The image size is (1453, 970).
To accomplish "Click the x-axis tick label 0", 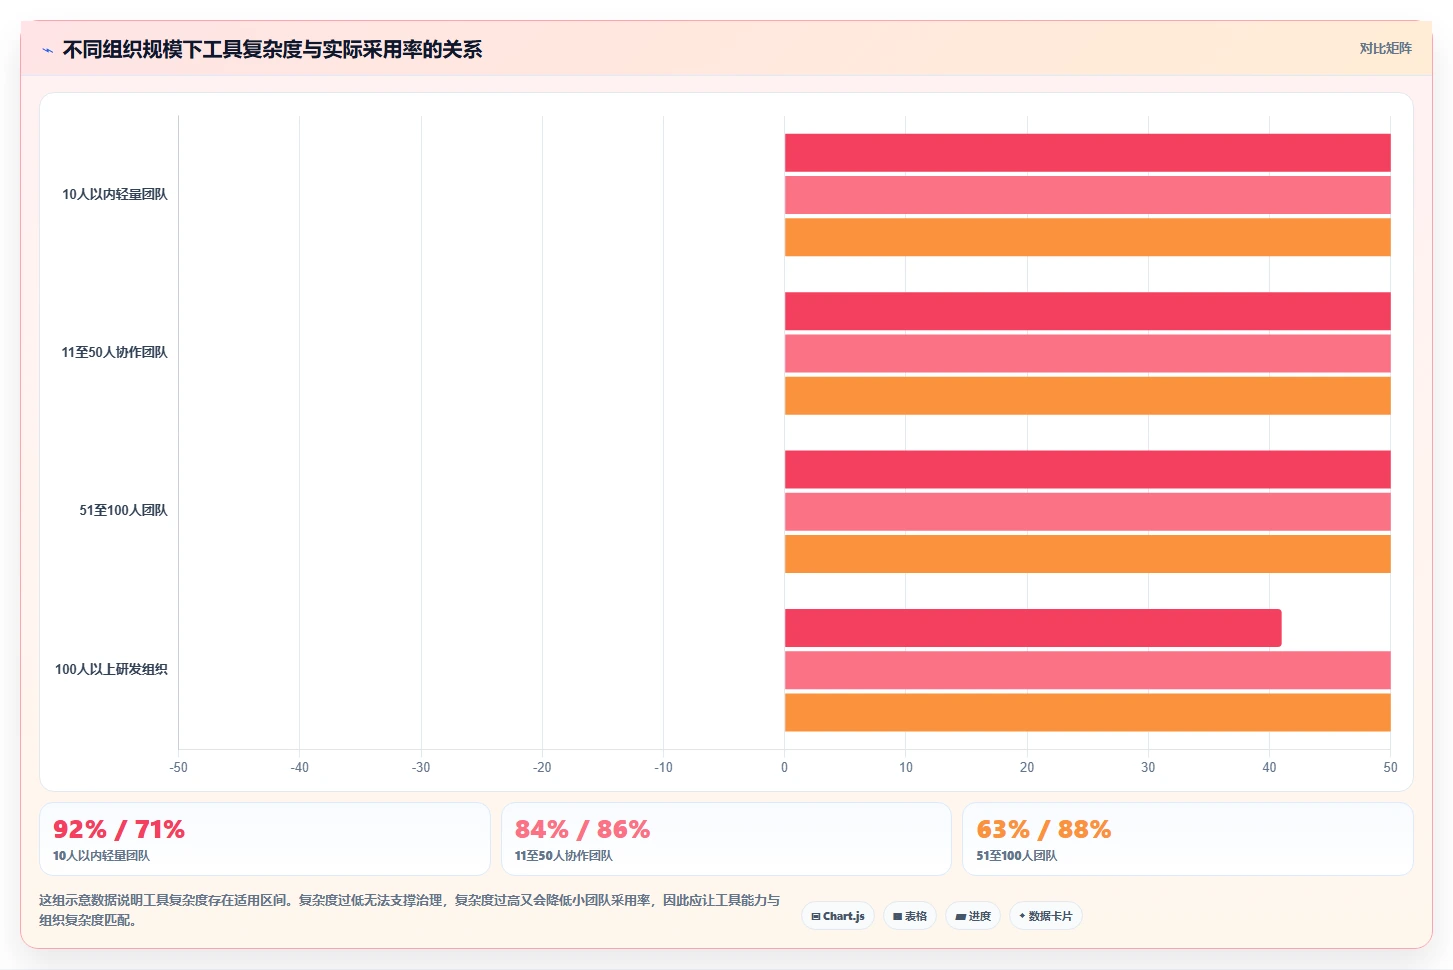I will (x=784, y=767).
